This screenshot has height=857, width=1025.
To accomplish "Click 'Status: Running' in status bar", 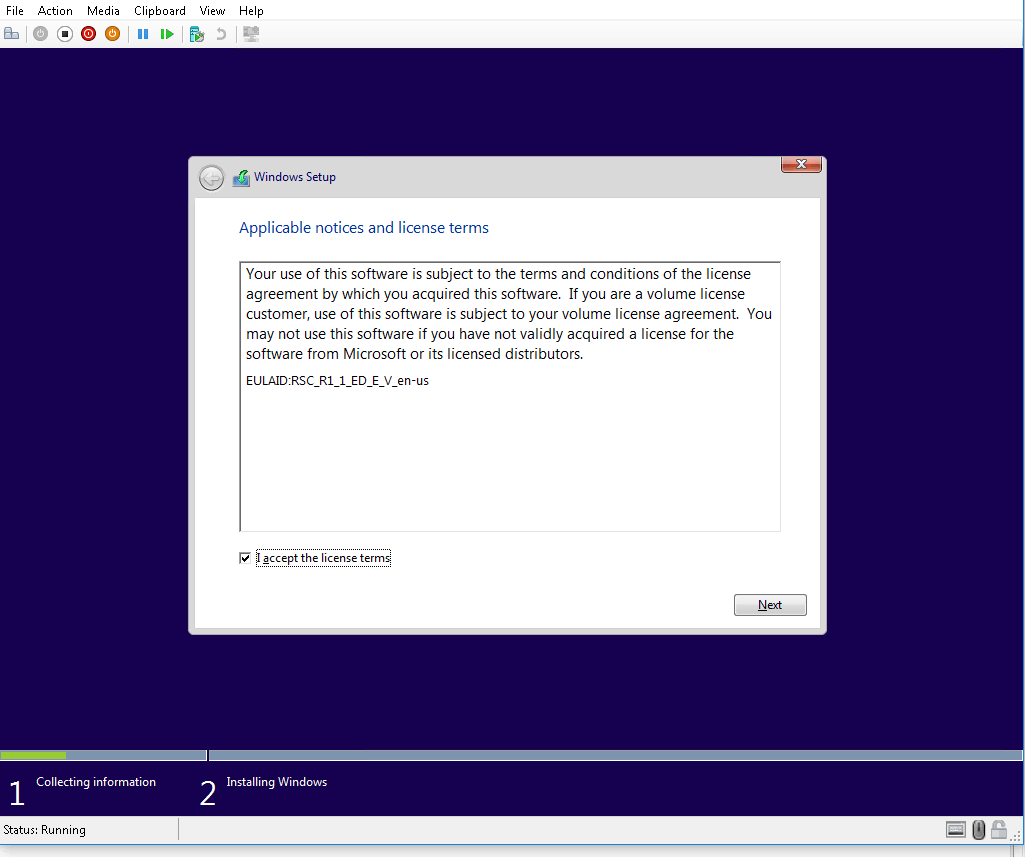I will (44, 830).
